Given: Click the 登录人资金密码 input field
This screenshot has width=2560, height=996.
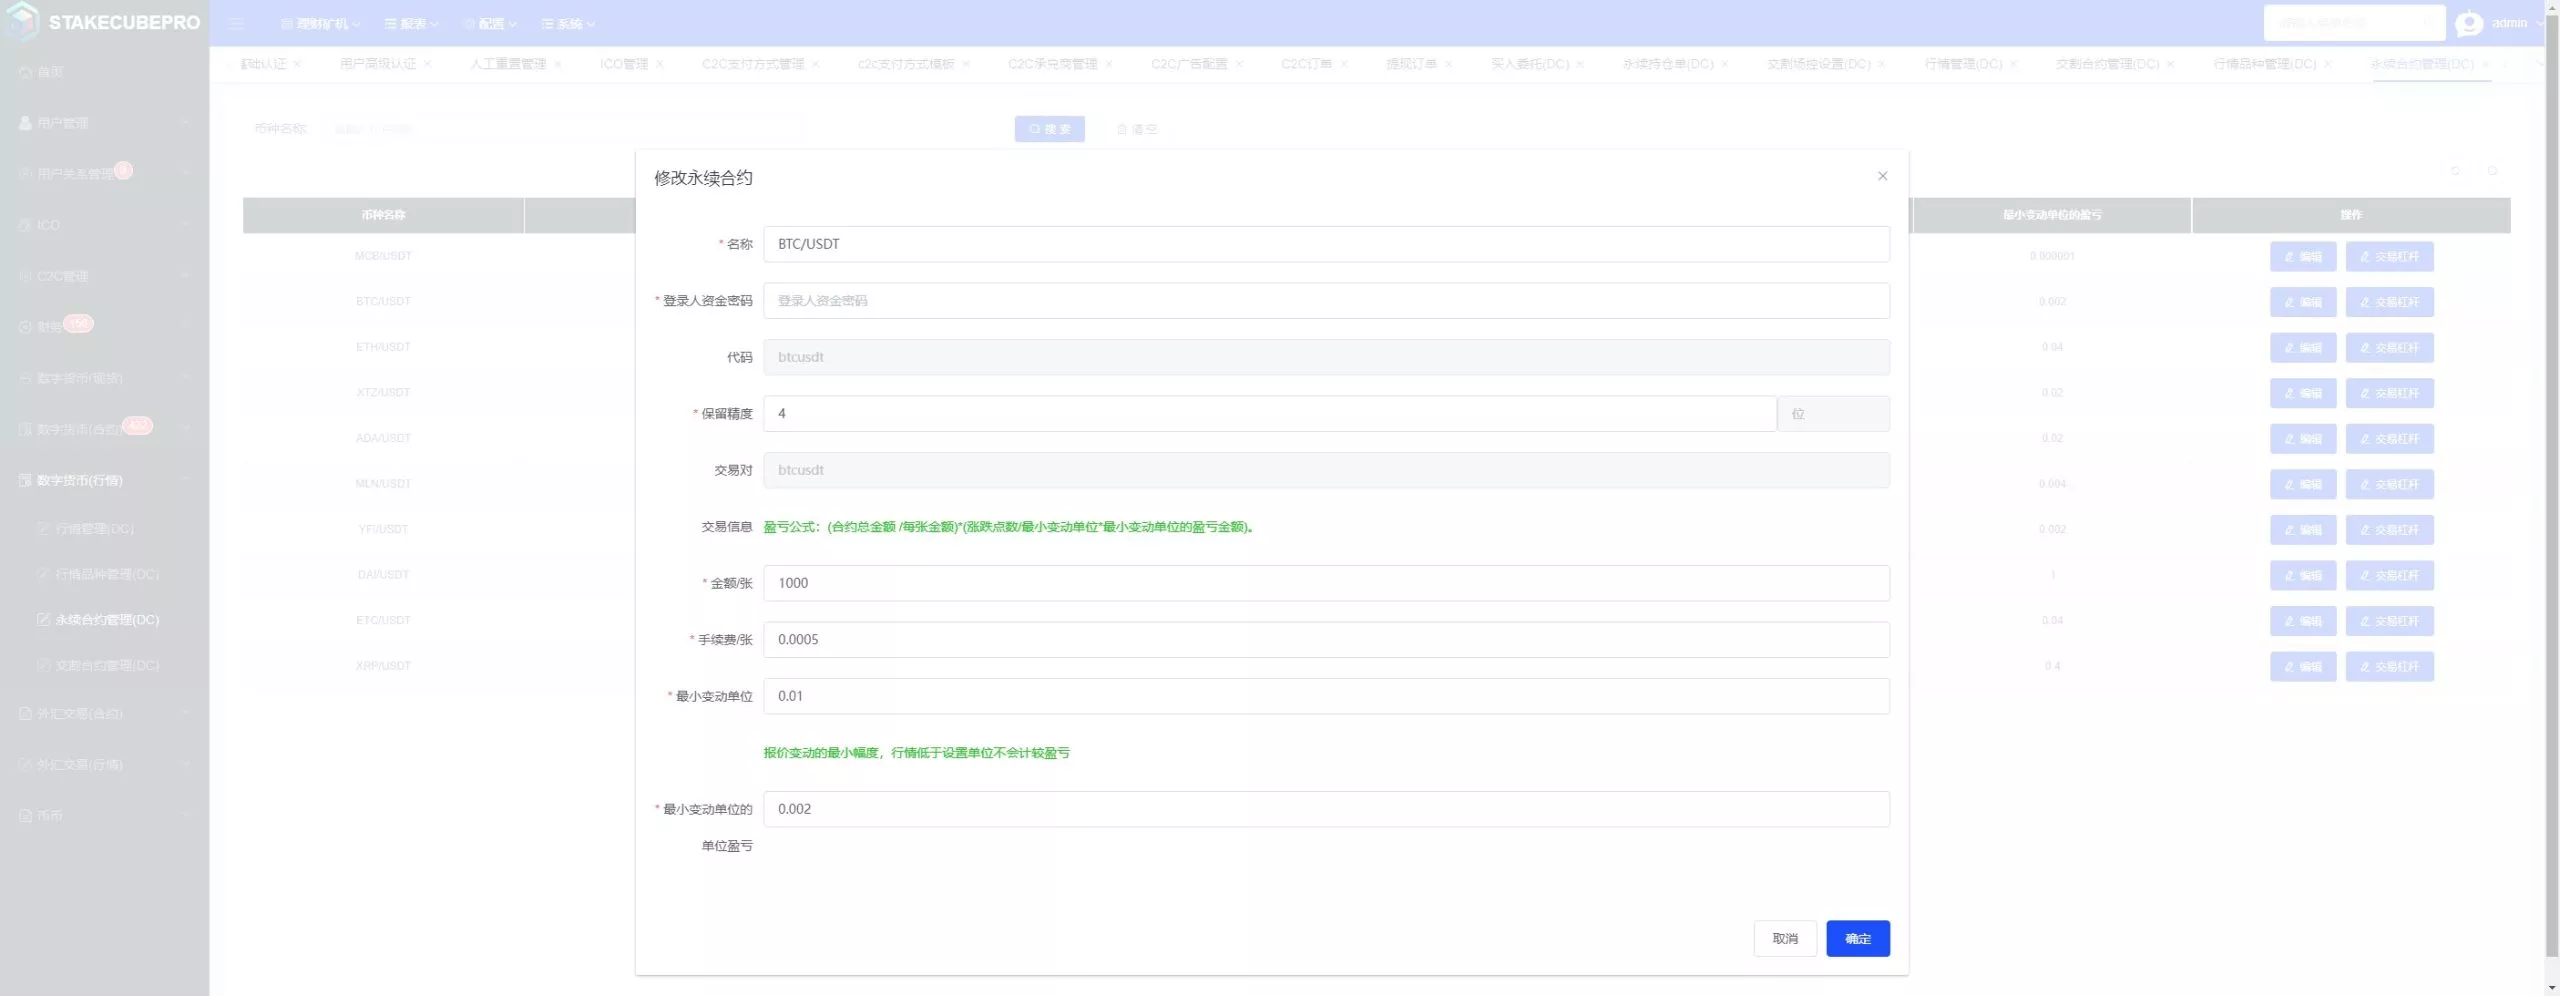Looking at the screenshot, I should [1325, 301].
